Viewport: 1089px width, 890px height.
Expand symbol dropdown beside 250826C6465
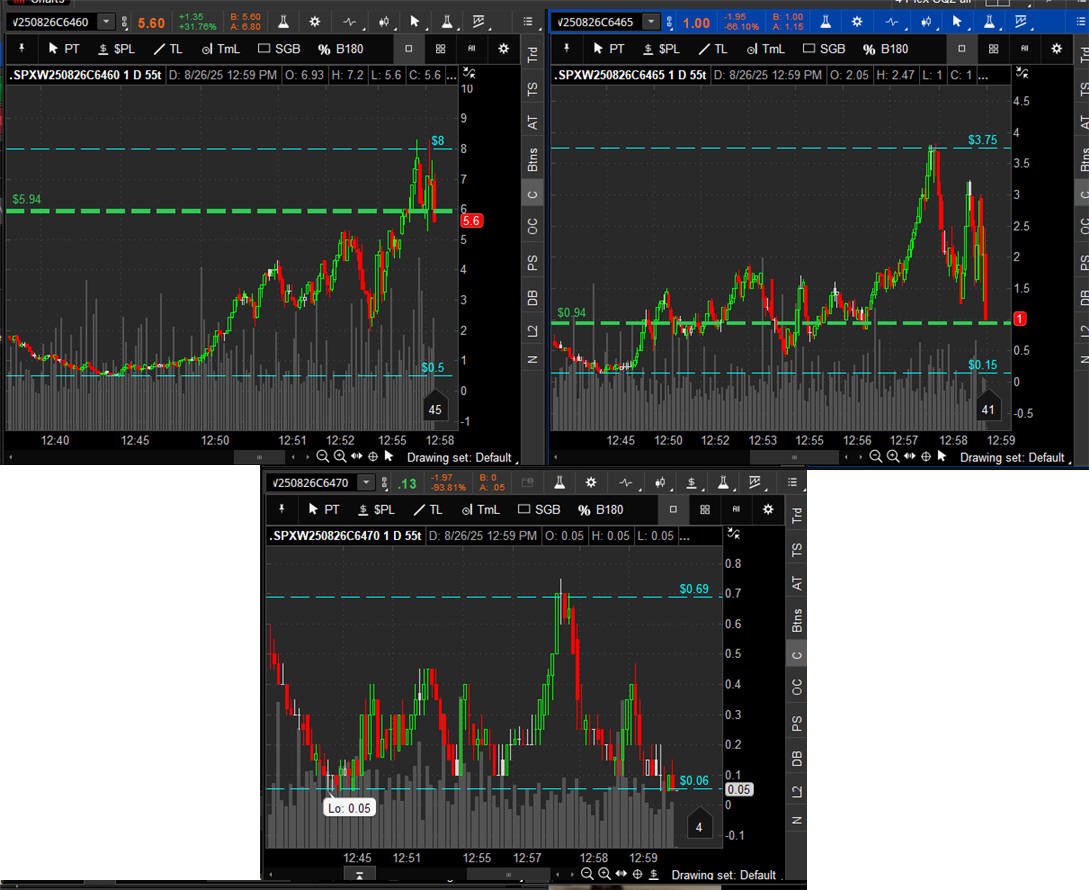tap(651, 22)
